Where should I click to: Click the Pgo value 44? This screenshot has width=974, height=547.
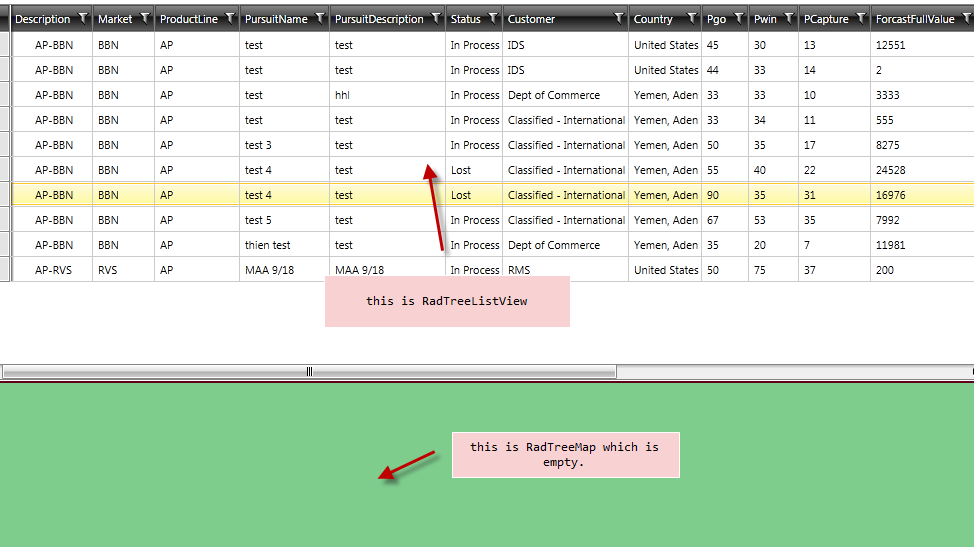pyautogui.click(x=712, y=70)
